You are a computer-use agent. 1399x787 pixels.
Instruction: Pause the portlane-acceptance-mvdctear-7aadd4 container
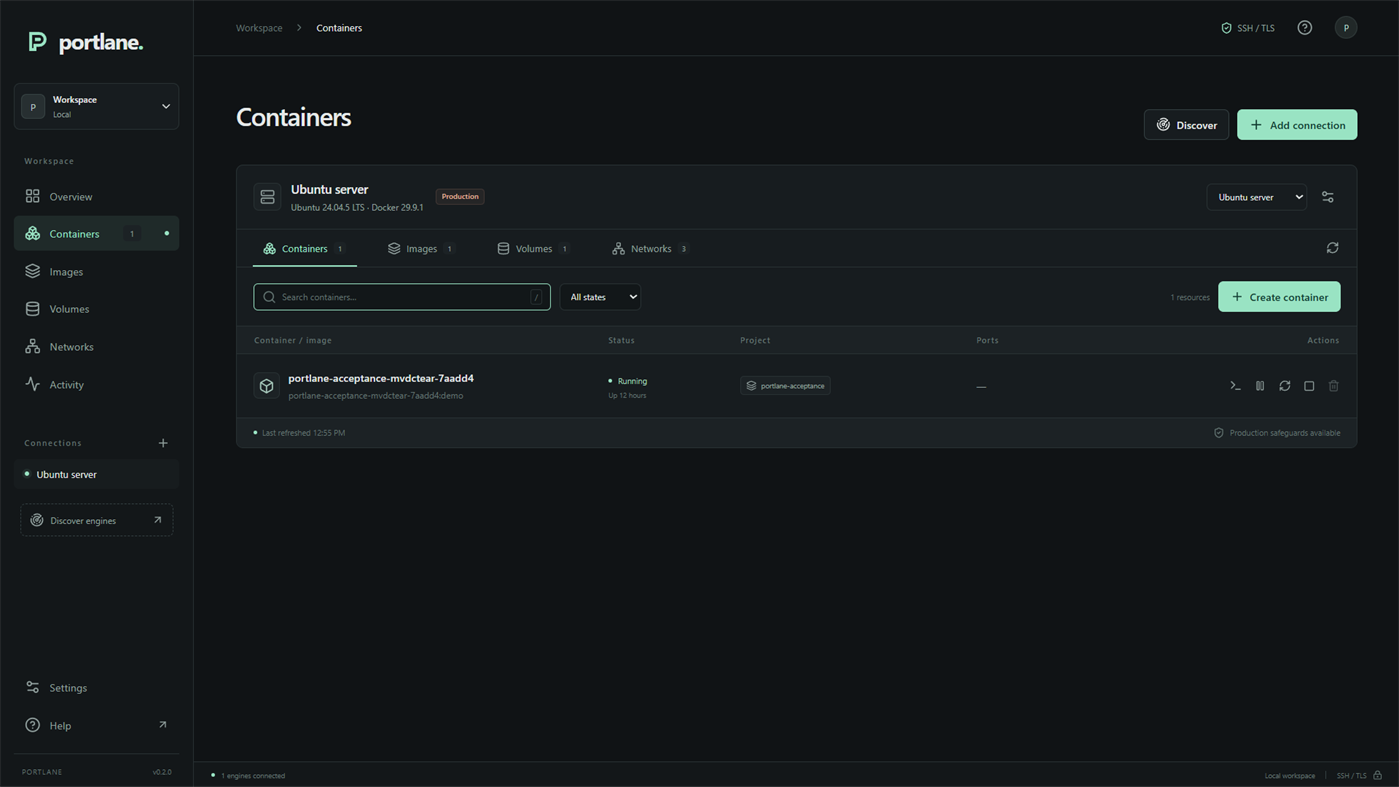tap(1260, 386)
